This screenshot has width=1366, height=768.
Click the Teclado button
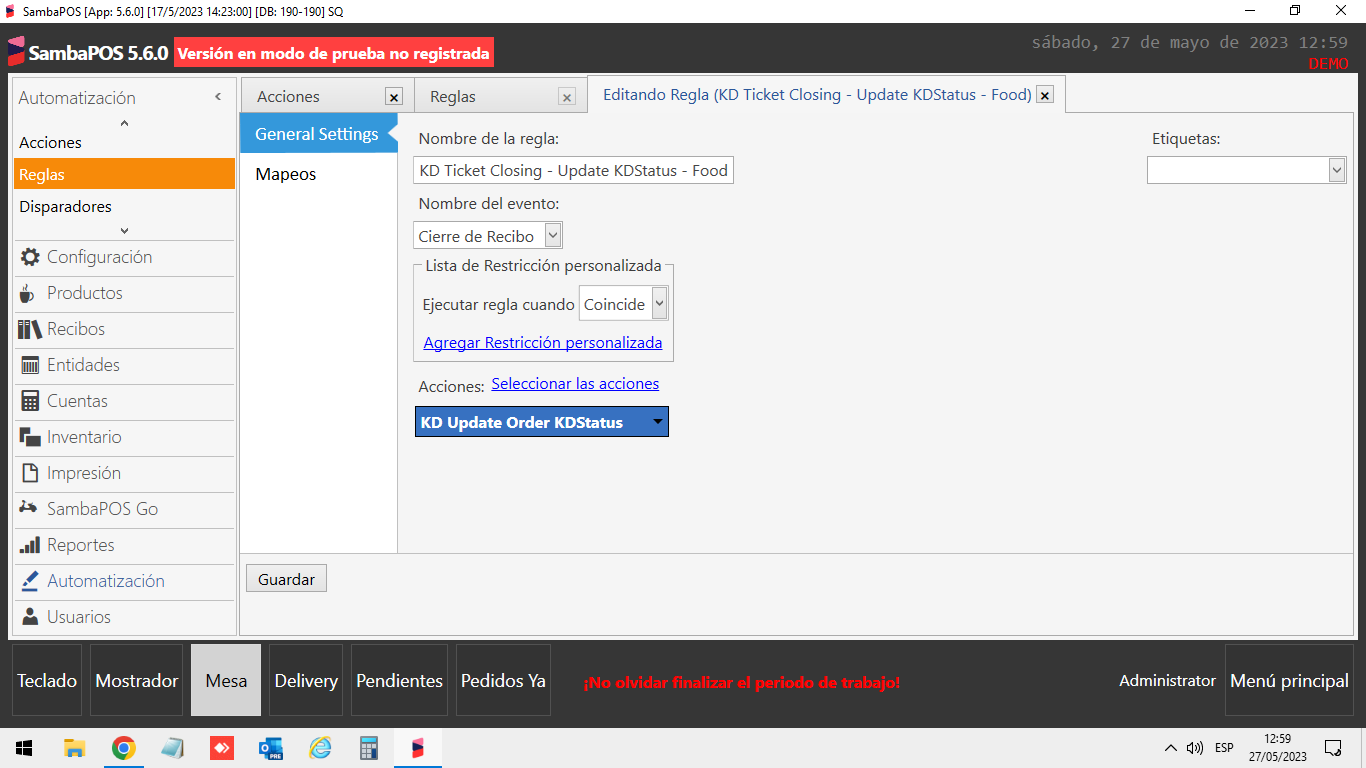[x=47, y=680]
